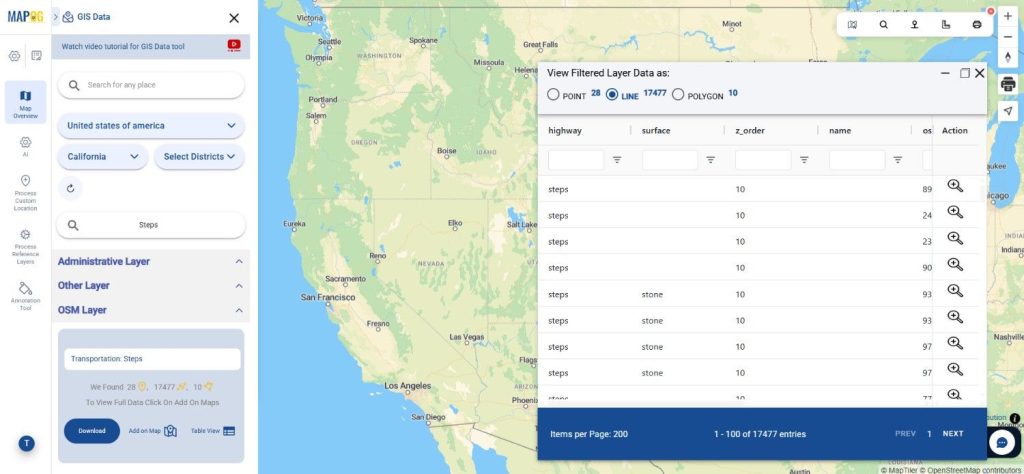Close the GIS Data panel
Image resolution: width=1024 pixels, height=474 pixels.
(x=234, y=18)
